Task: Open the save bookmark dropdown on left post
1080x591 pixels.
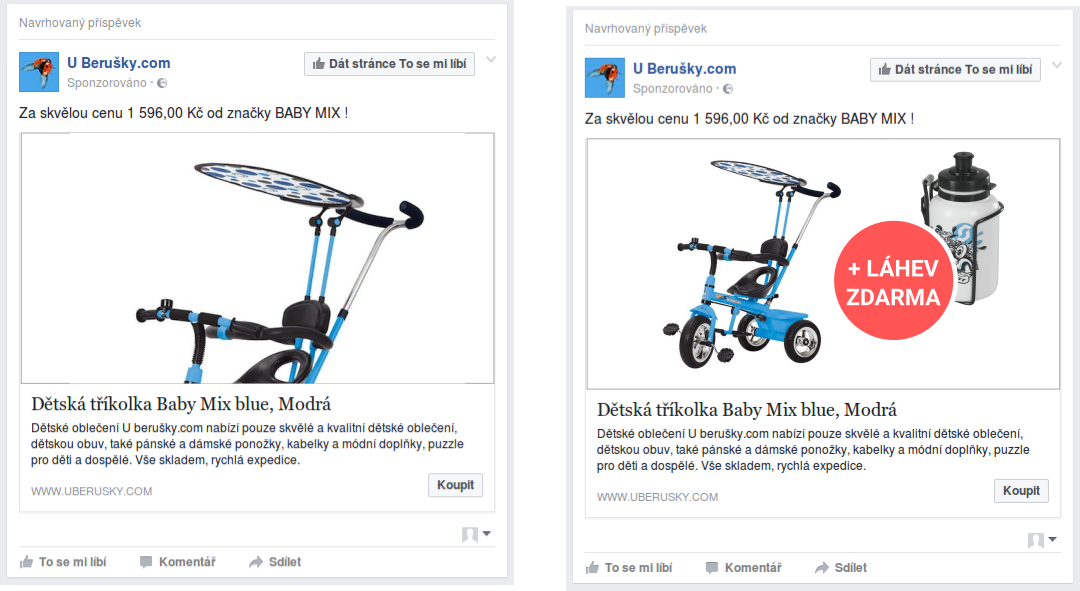Action: point(477,535)
